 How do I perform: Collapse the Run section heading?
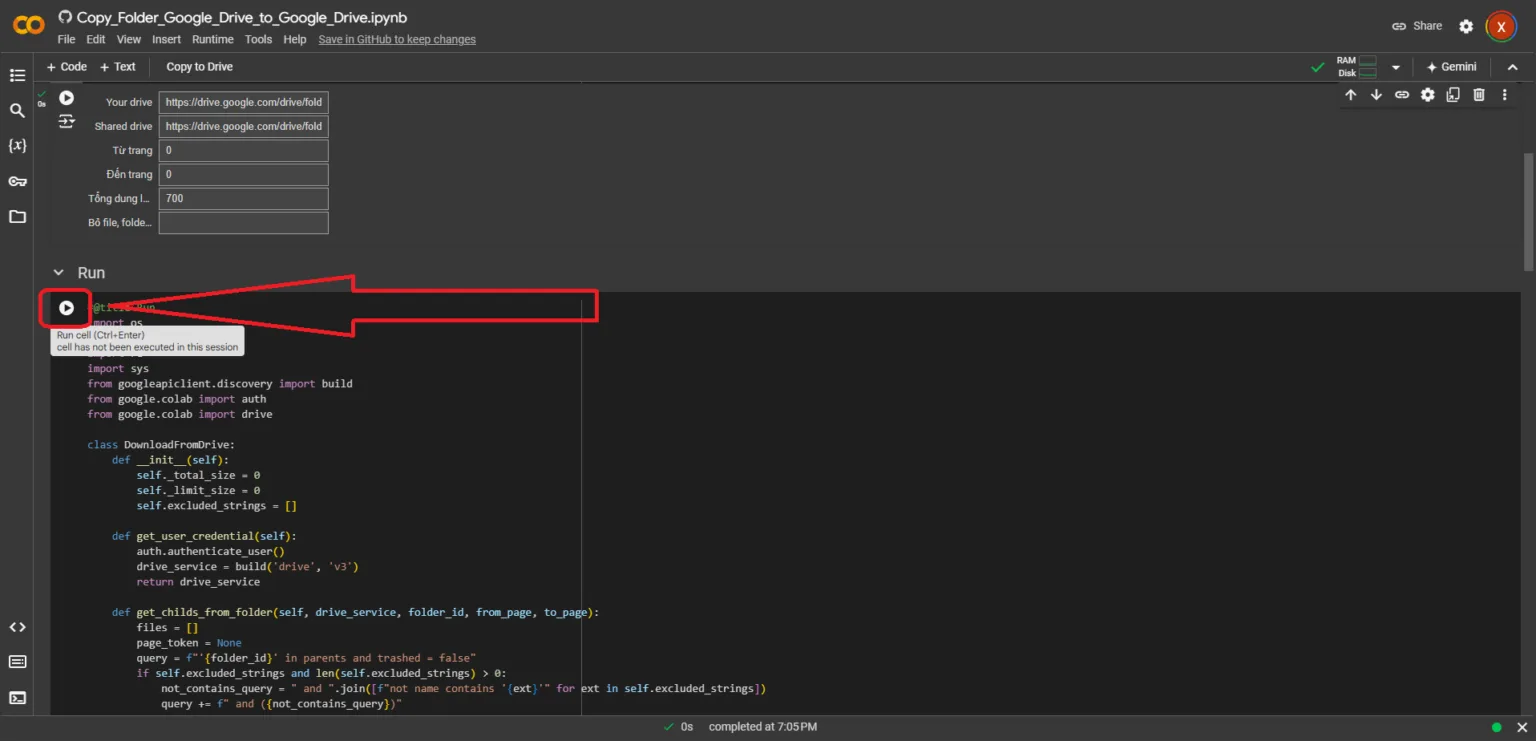(58, 273)
